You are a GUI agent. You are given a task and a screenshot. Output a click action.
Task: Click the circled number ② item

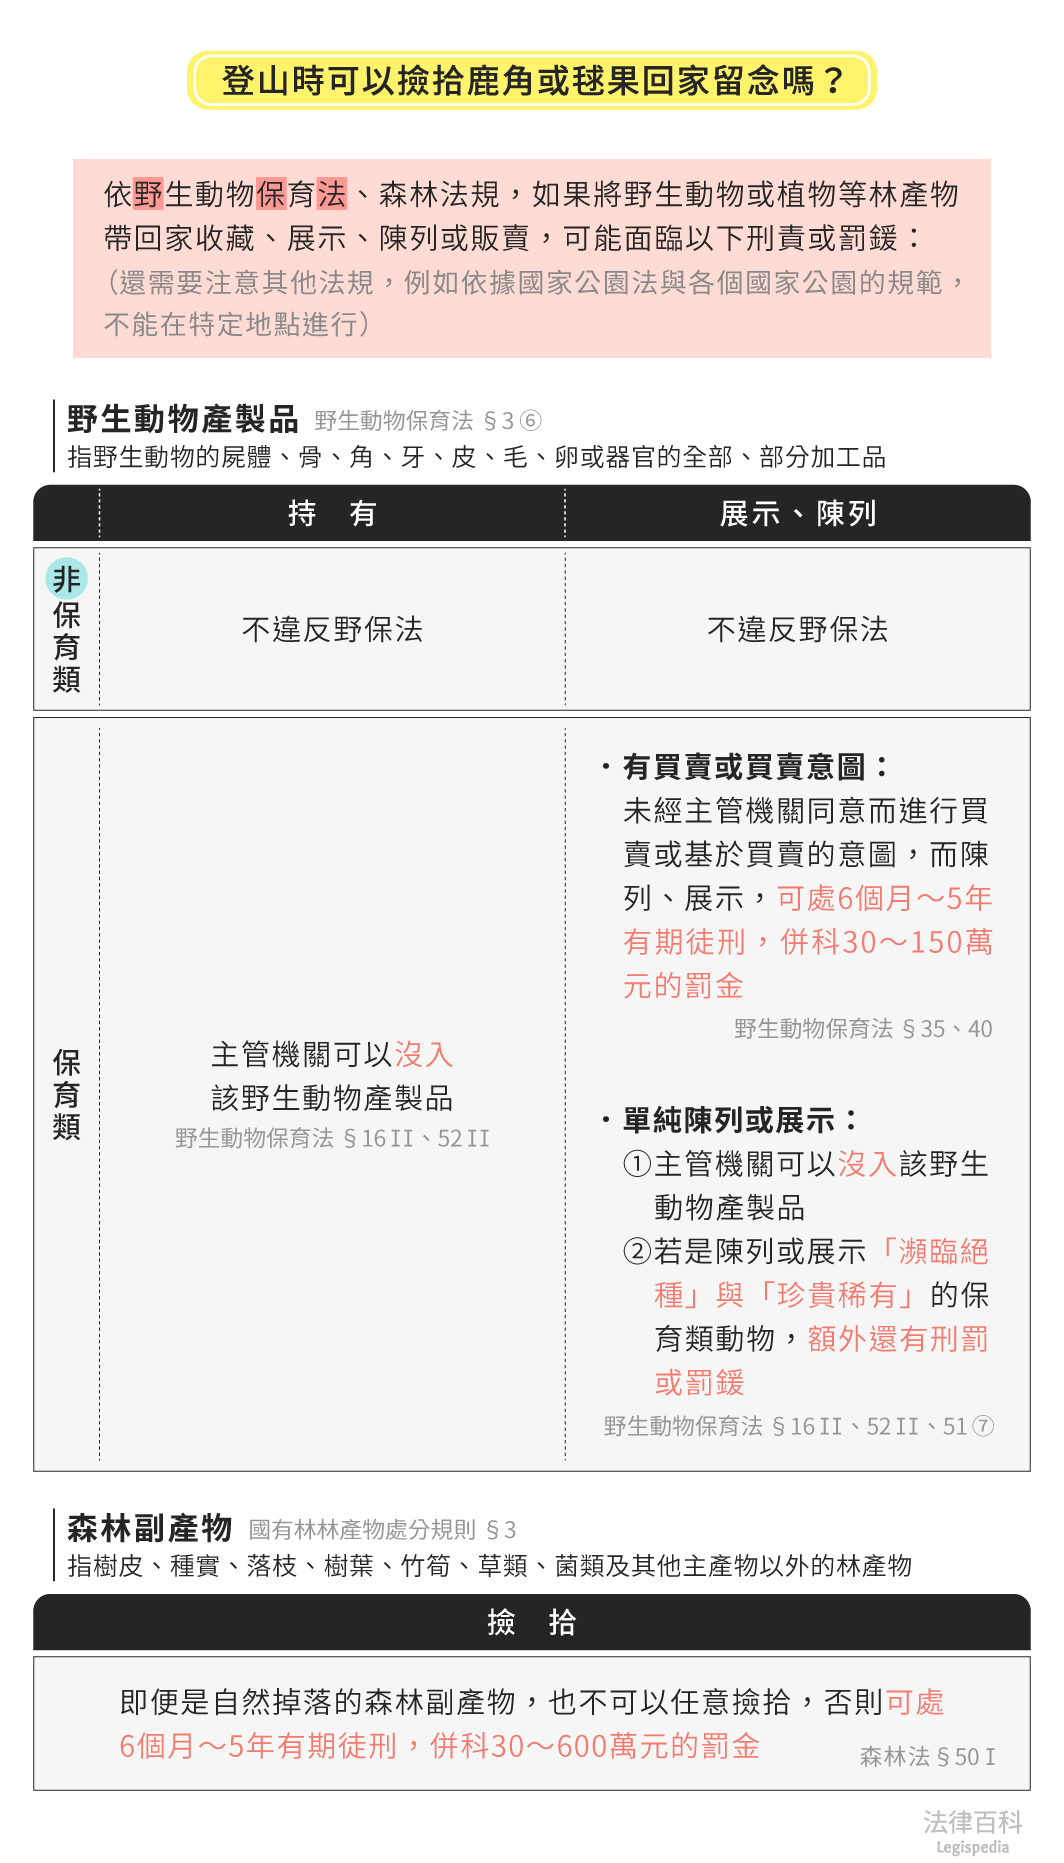(x=637, y=1252)
